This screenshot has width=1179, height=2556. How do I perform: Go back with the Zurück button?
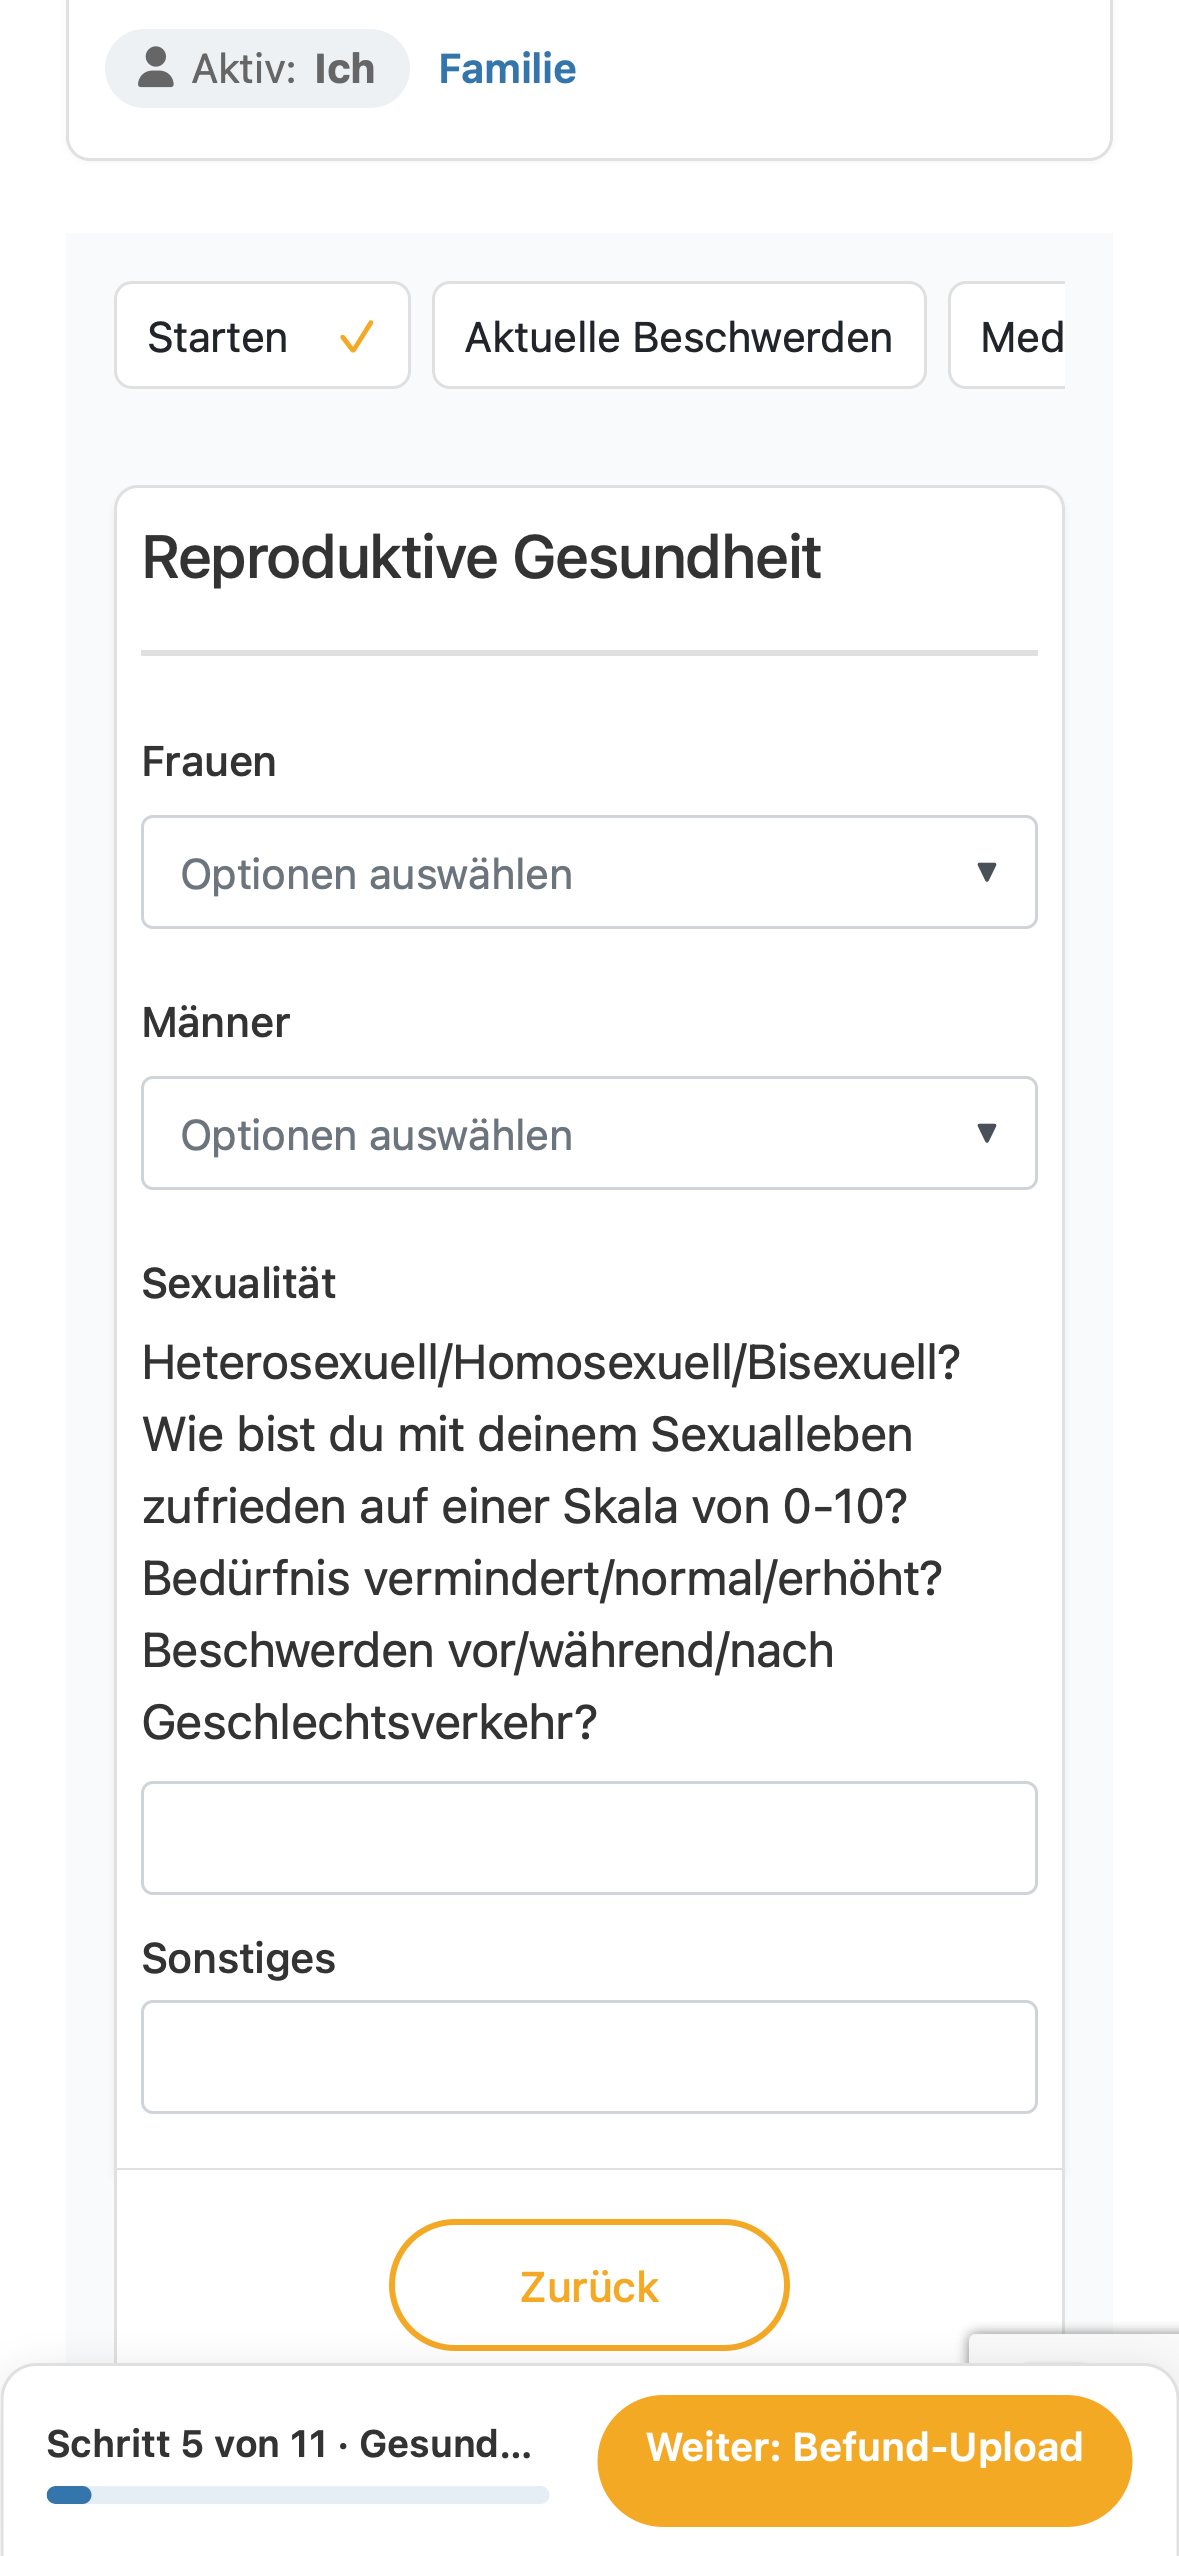pyautogui.click(x=589, y=2285)
